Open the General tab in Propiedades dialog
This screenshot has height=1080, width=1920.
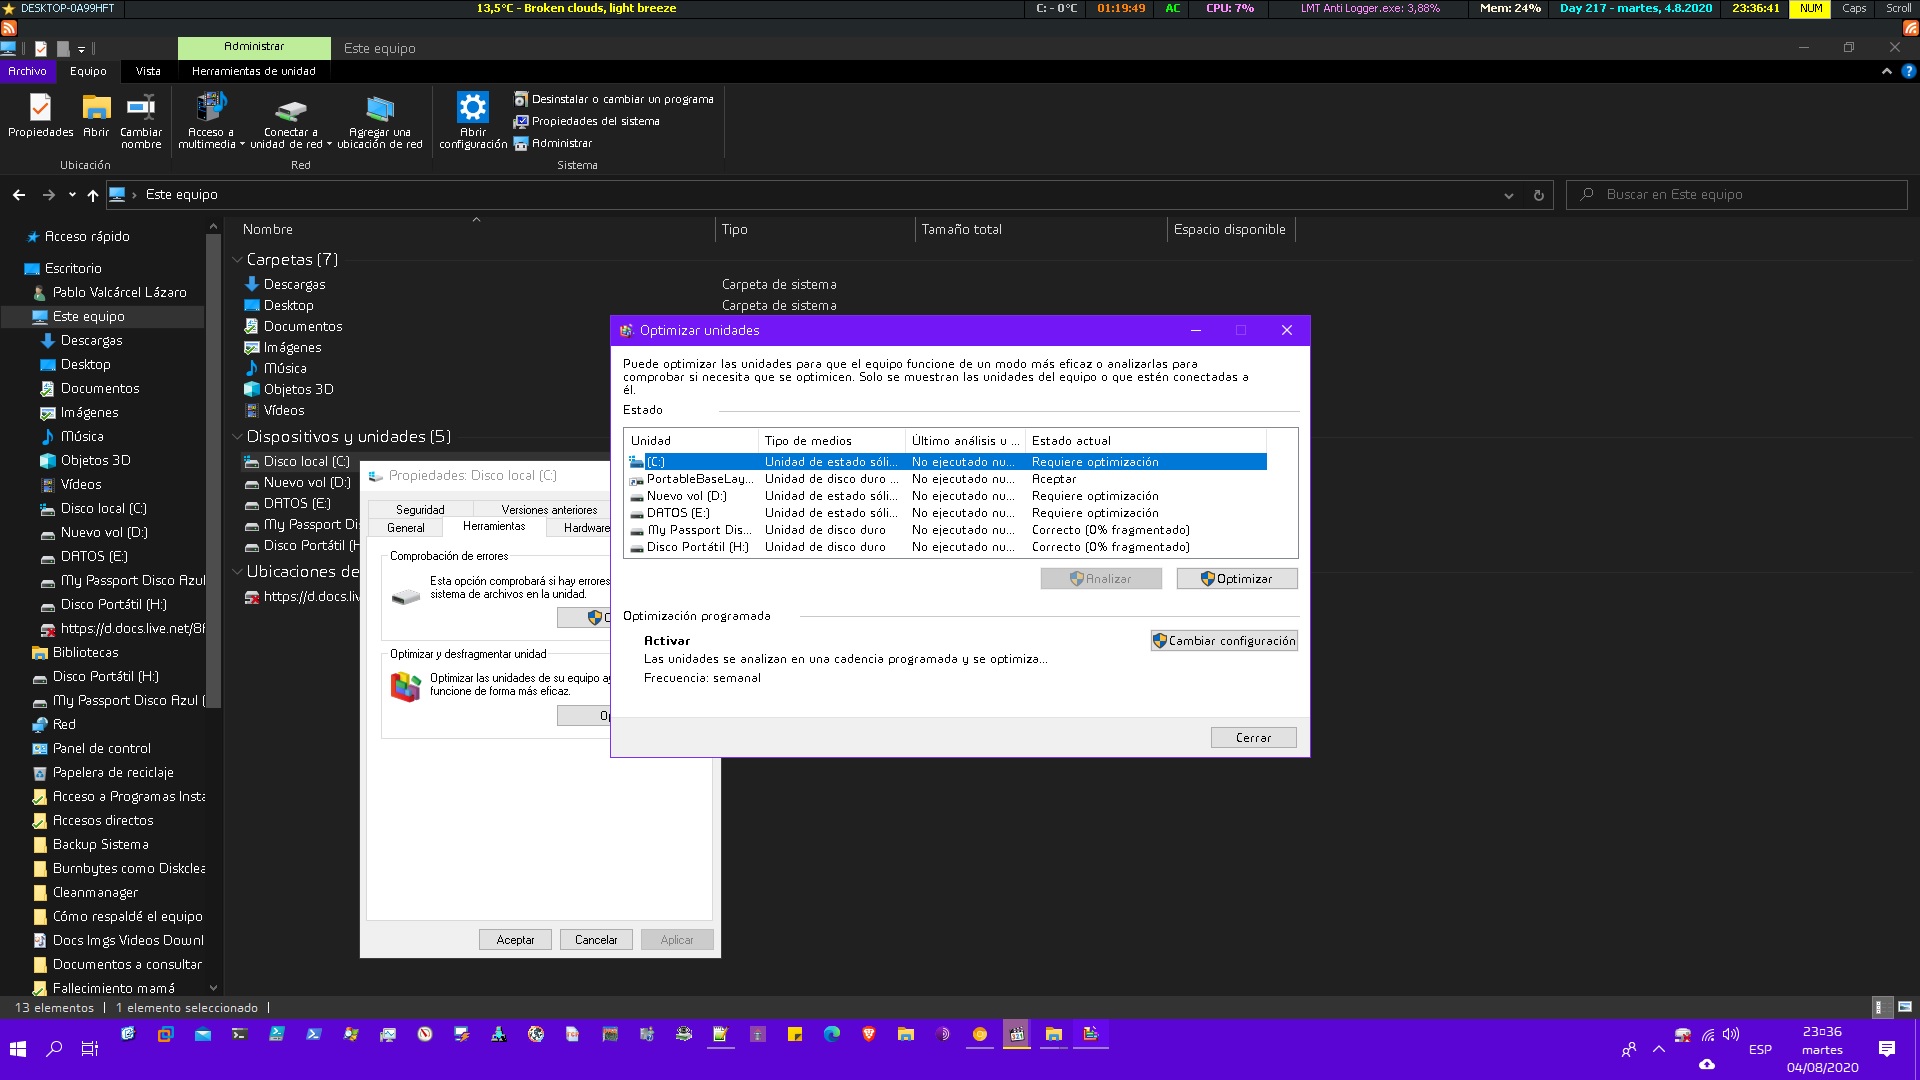[406, 528]
